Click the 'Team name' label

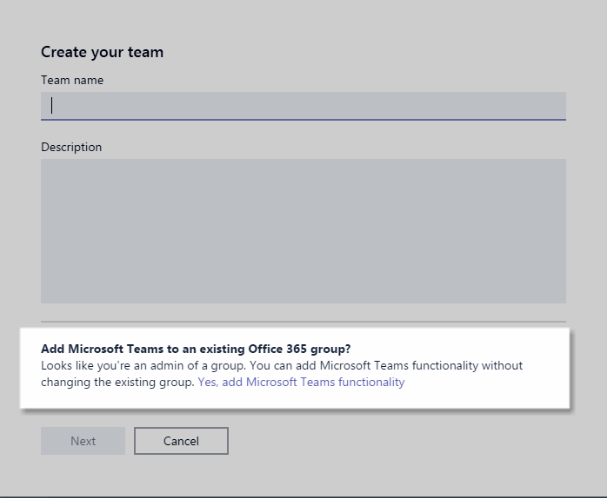(72, 80)
